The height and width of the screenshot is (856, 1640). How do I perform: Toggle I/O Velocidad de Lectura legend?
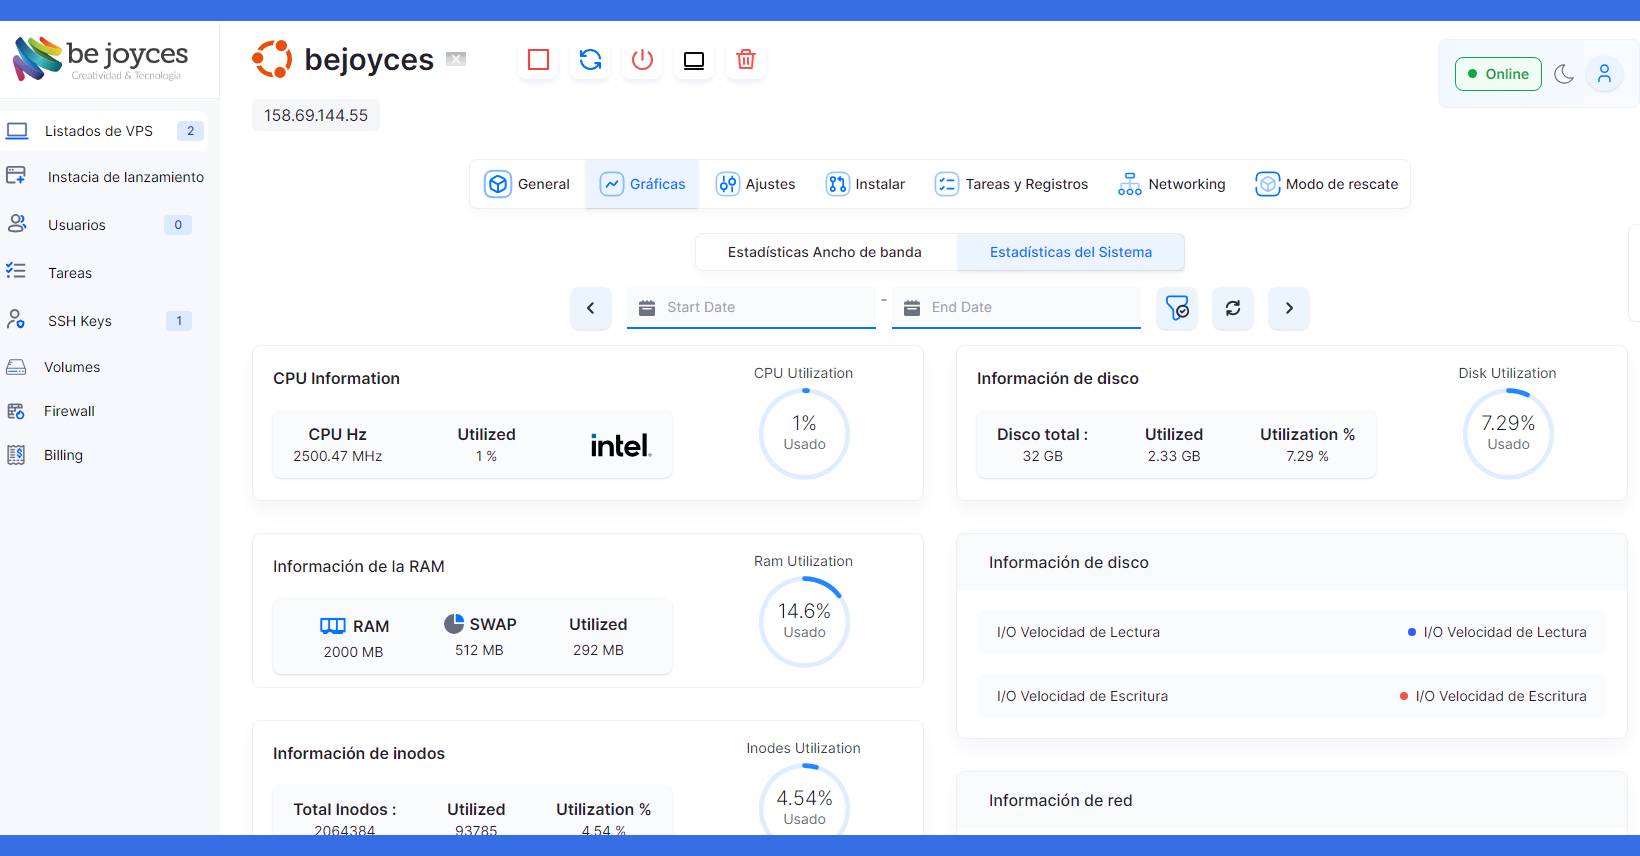pos(1496,632)
